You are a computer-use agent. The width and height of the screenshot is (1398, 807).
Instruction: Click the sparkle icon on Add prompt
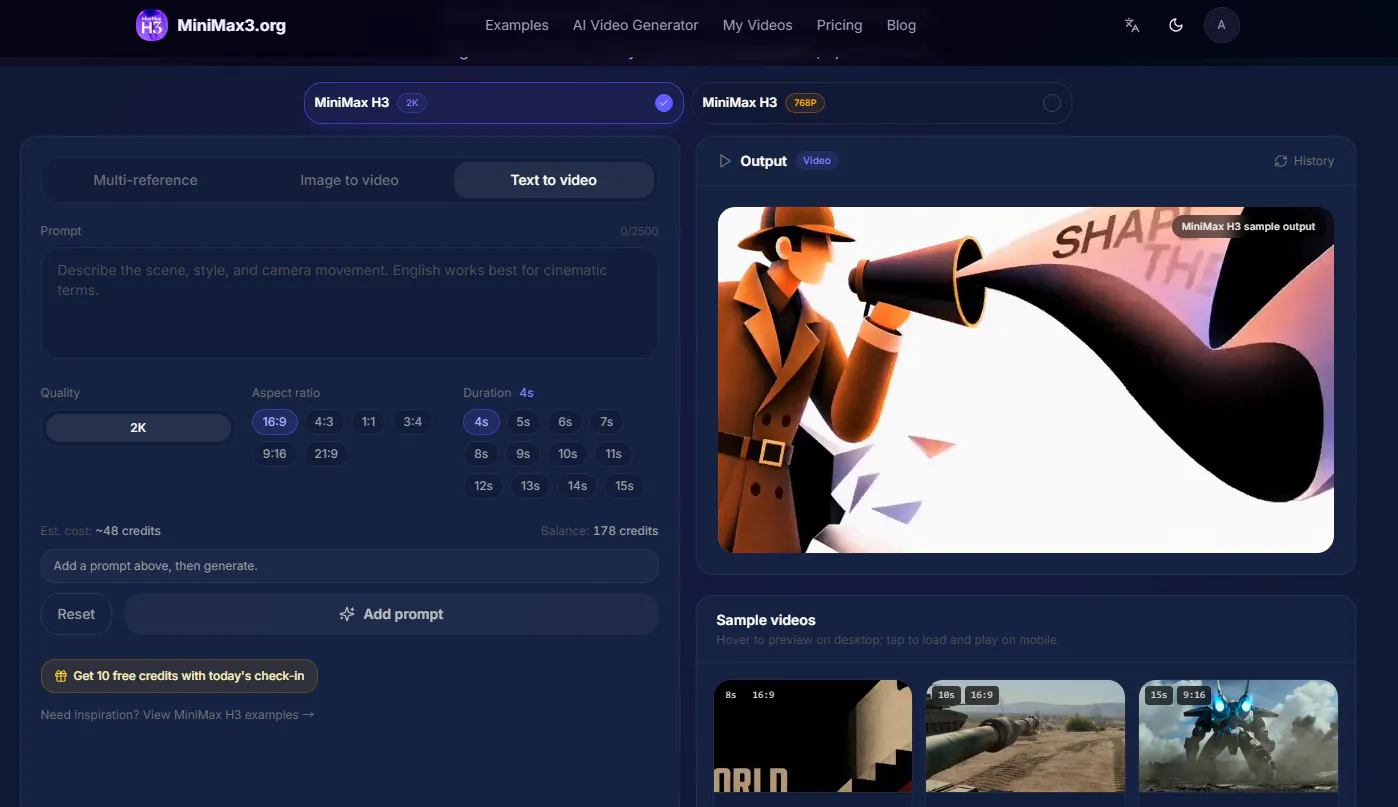(x=347, y=614)
